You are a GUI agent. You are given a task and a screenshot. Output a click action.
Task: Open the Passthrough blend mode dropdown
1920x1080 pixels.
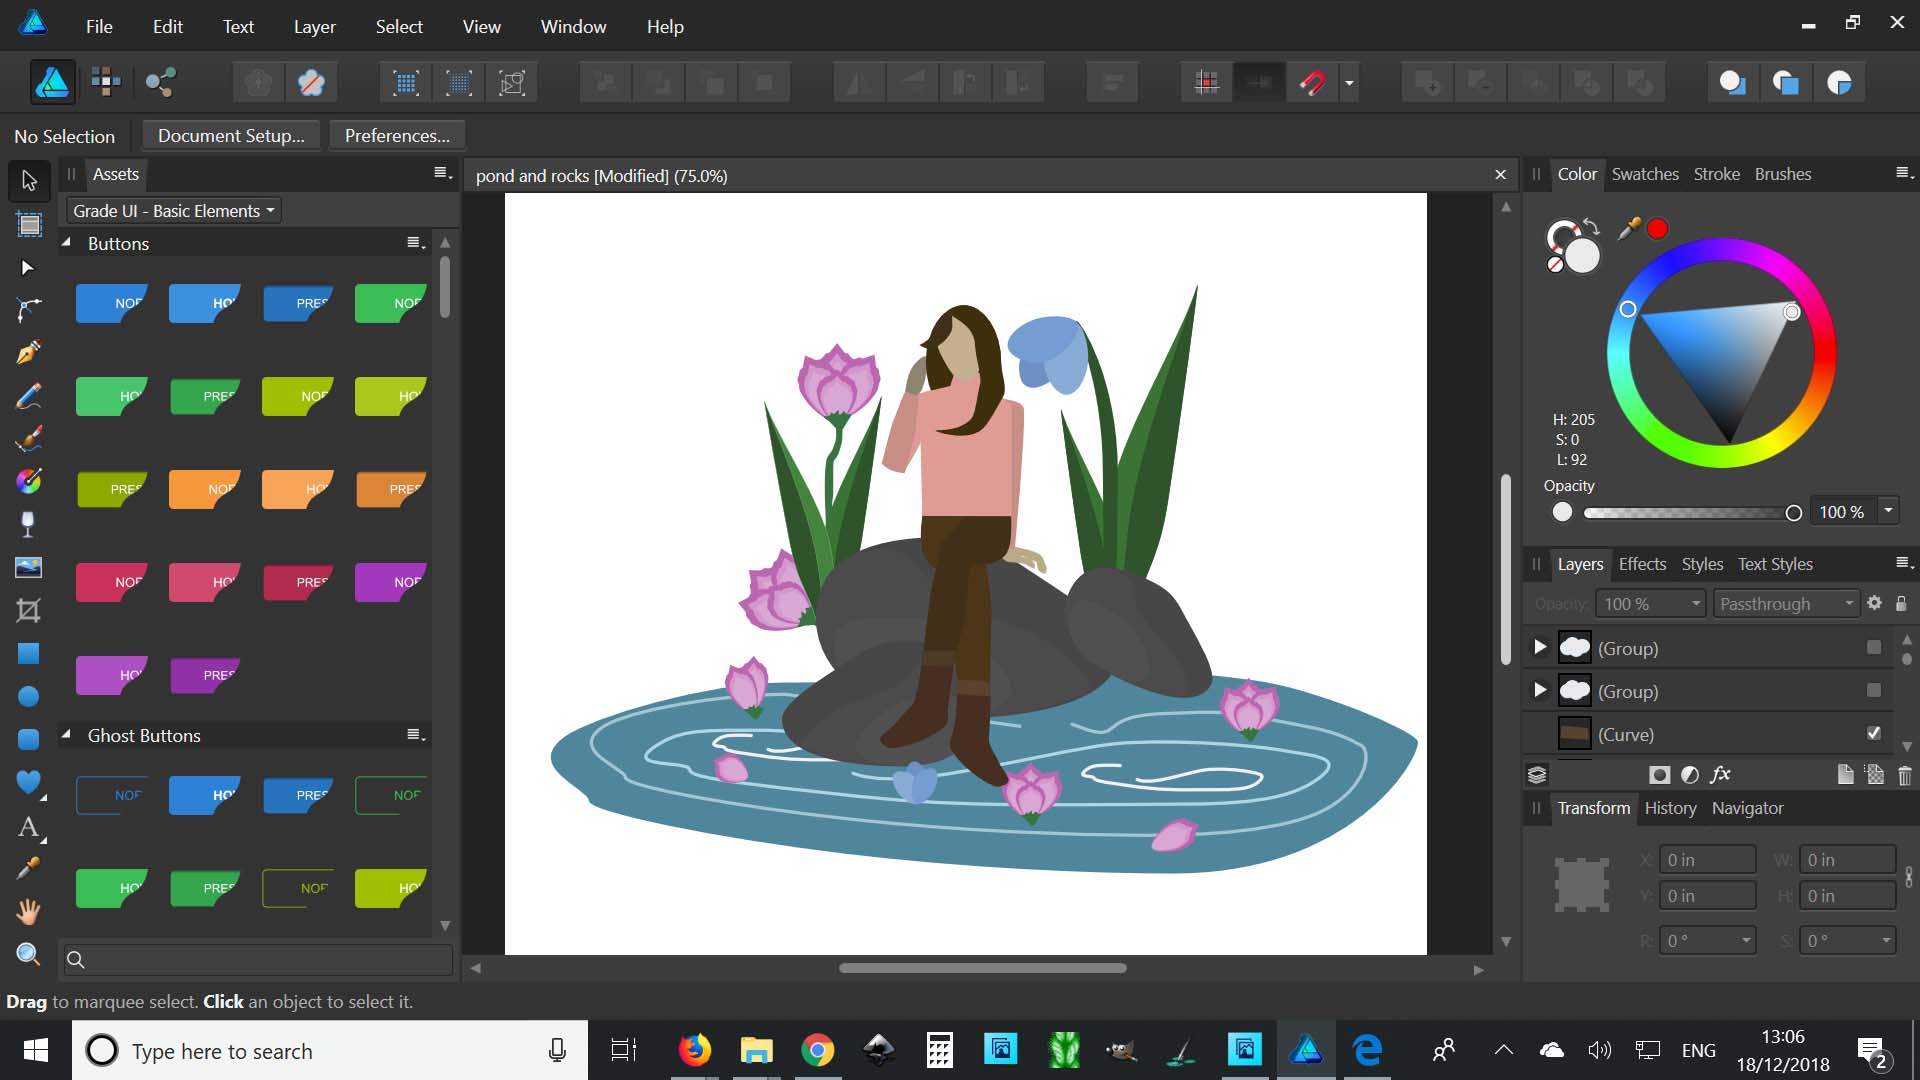click(1786, 603)
